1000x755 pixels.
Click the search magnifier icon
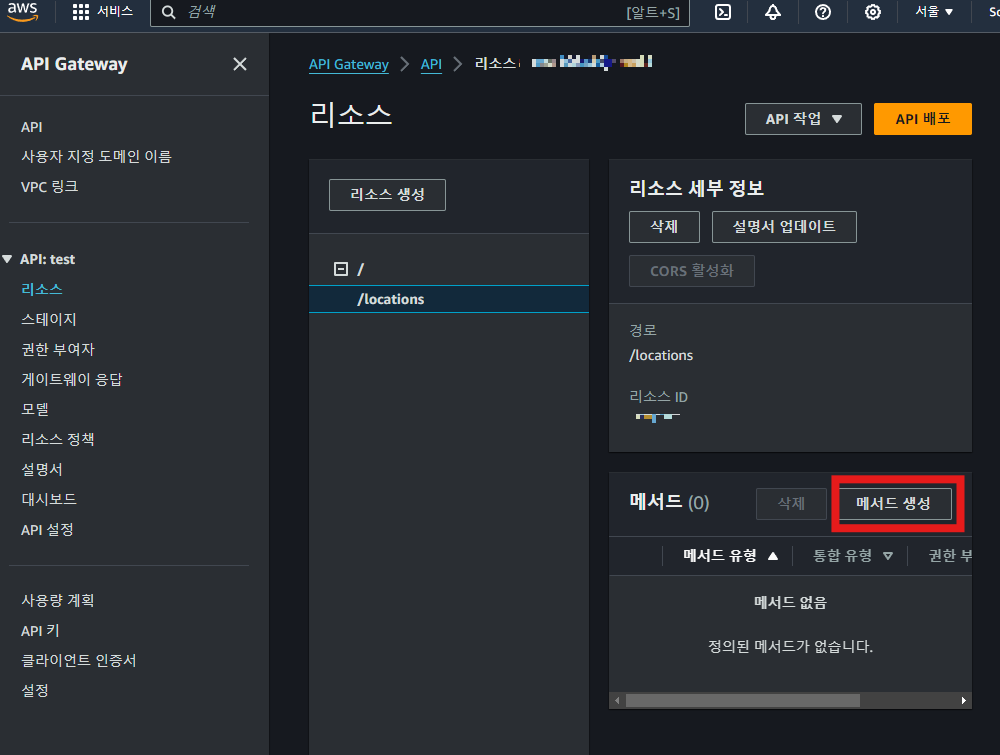coord(168,12)
